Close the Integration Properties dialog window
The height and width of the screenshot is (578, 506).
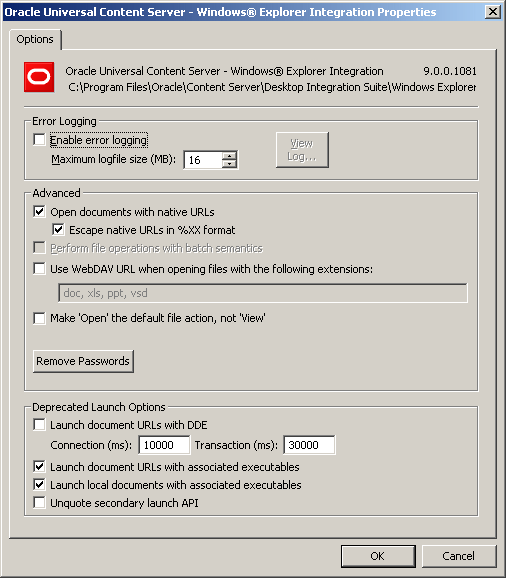point(493,12)
